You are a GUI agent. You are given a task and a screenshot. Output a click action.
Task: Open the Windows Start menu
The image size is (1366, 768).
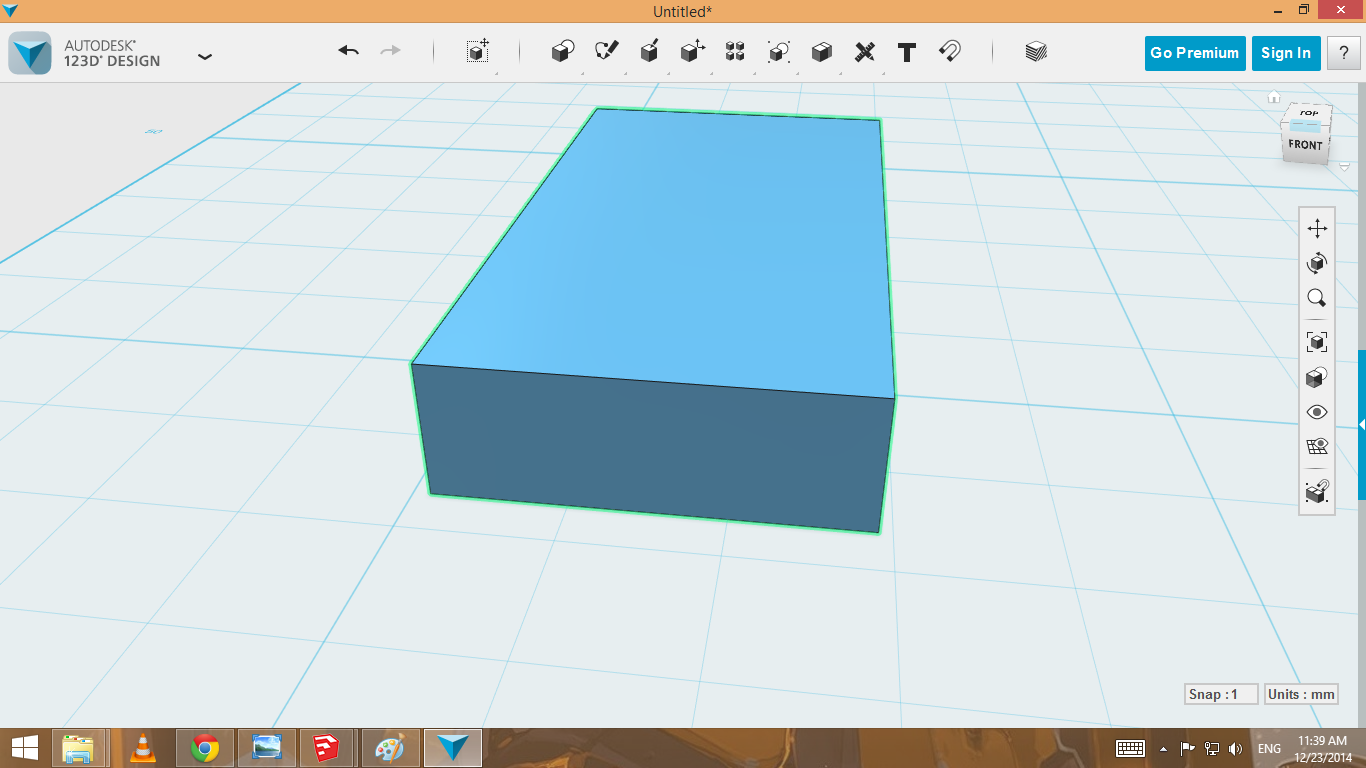(x=25, y=748)
